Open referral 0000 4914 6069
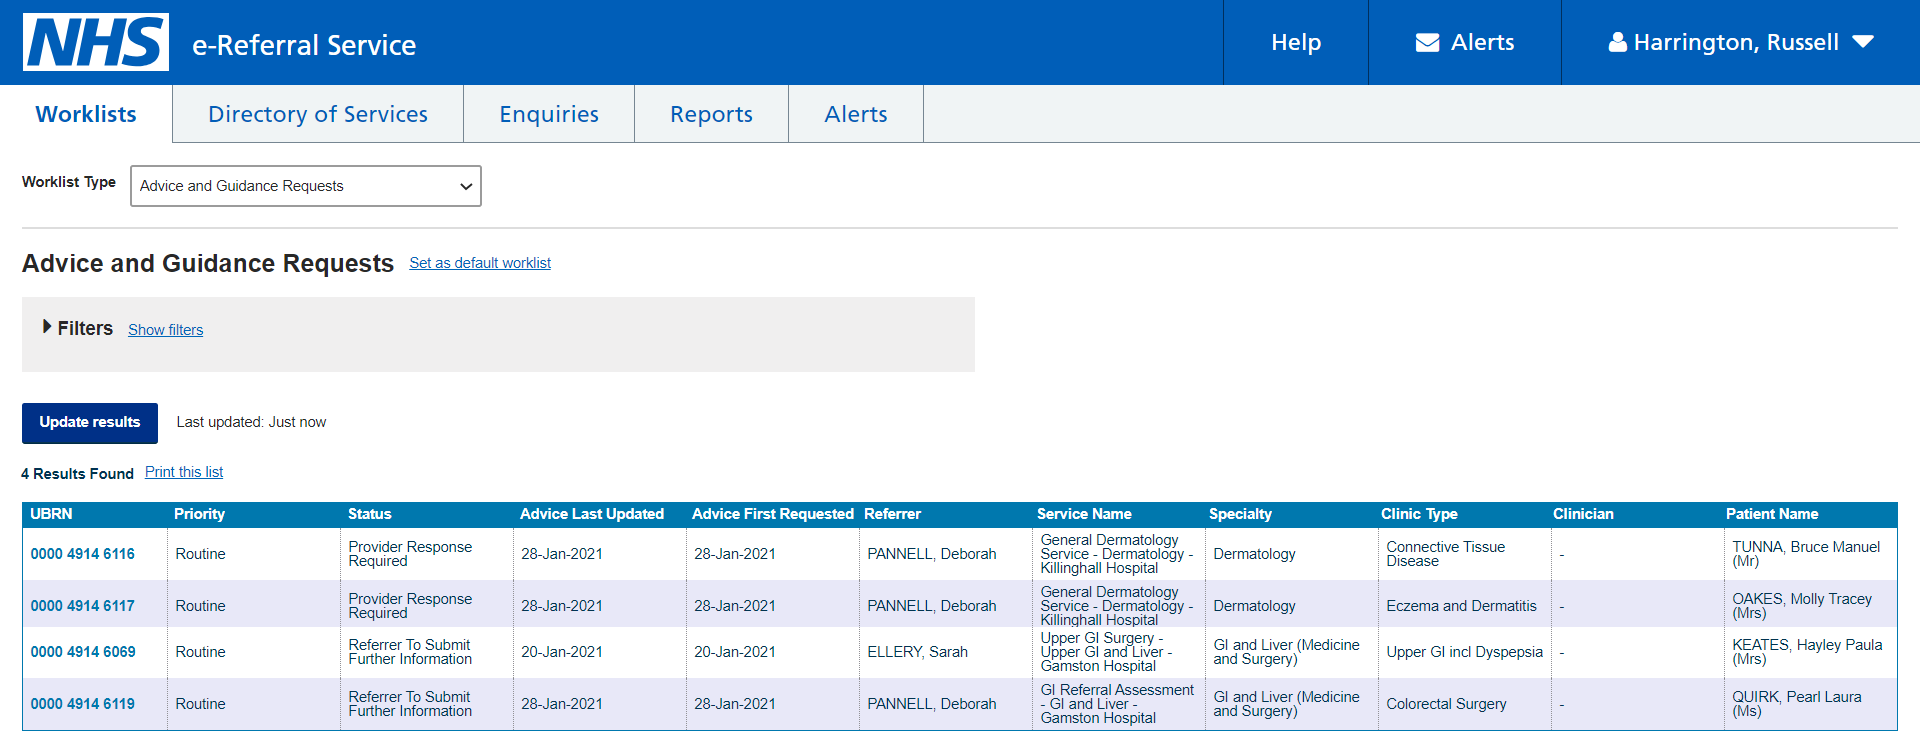This screenshot has height=744, width=1920. coord(82,652)
